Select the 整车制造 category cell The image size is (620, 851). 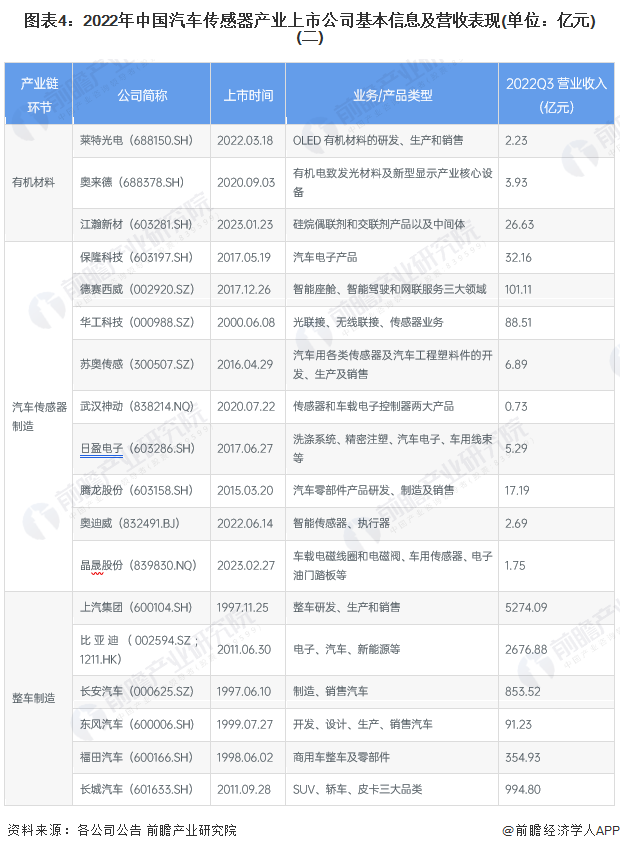tap(39, 698)
